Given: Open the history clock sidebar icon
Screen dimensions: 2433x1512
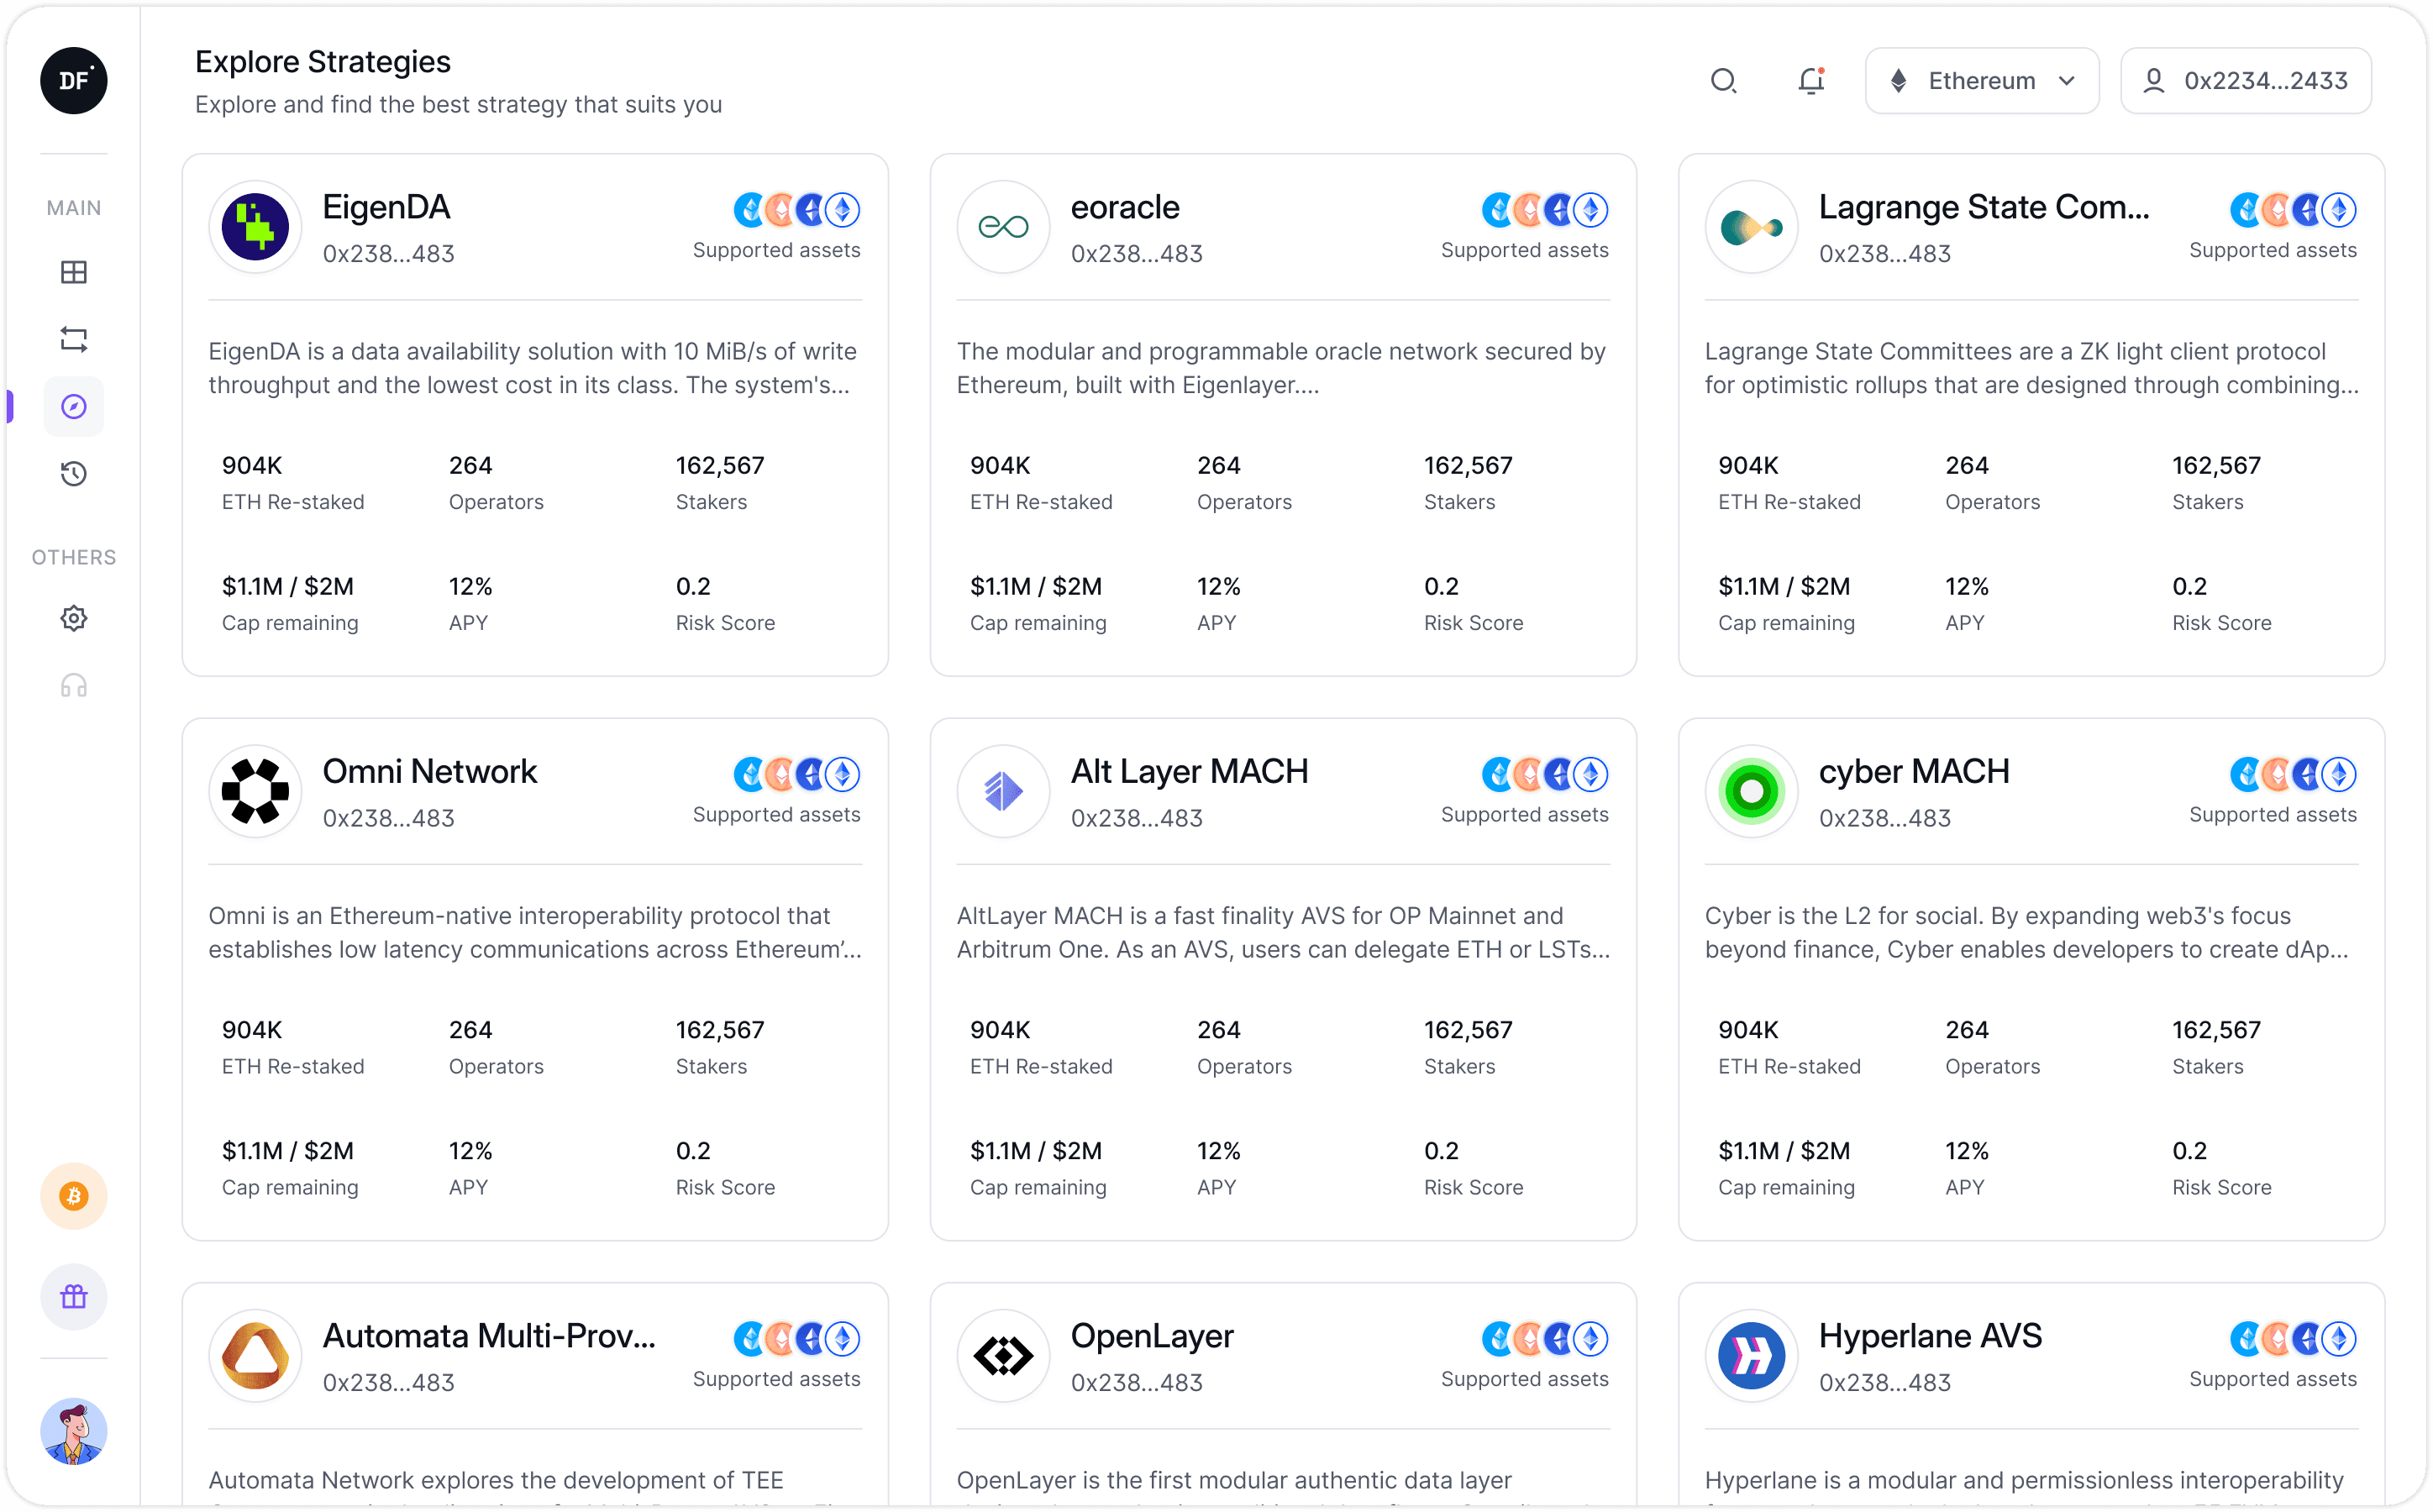Looking at the screenshot, I should (74, 474).
